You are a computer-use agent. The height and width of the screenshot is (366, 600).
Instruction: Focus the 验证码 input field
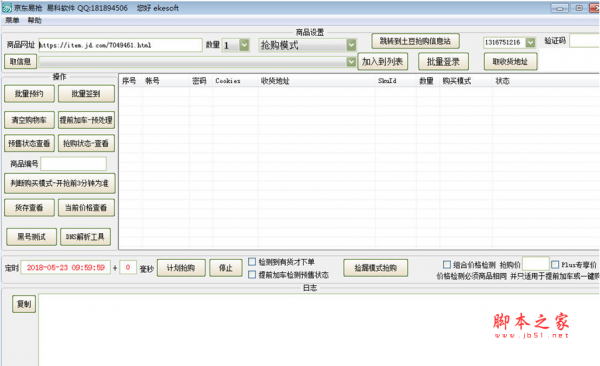[x=584, y=41]
